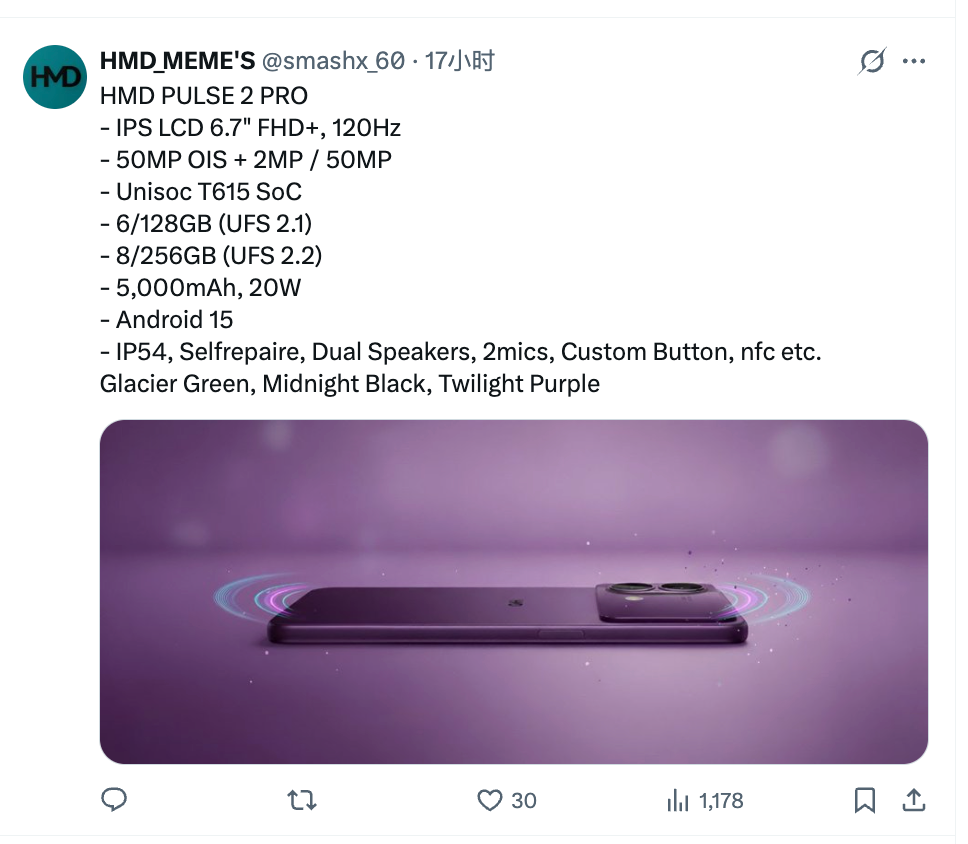View analytics via the bar chart icon

pyautogui.click(x=678, y=800)
